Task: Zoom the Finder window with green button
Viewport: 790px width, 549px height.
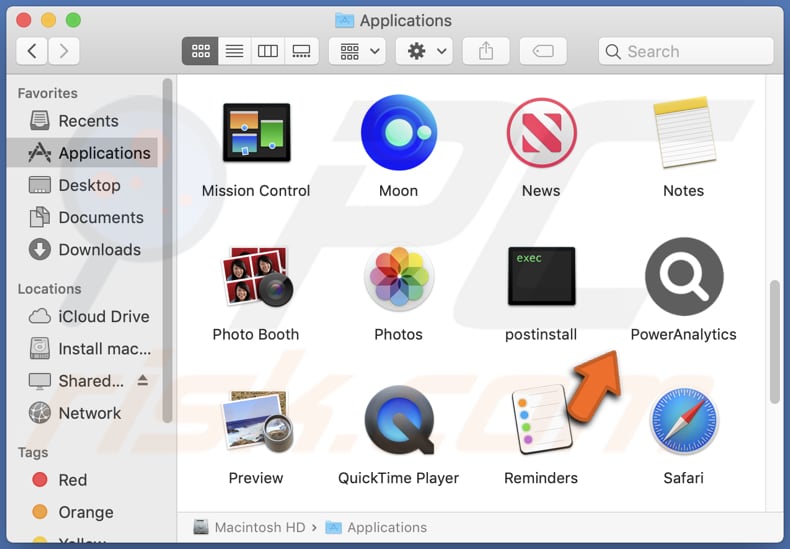Action: 73,20
